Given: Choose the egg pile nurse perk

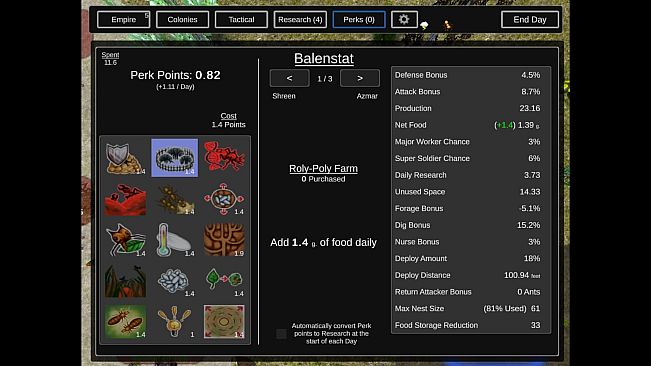Looking at the screenshot, I should coord(174,281).
